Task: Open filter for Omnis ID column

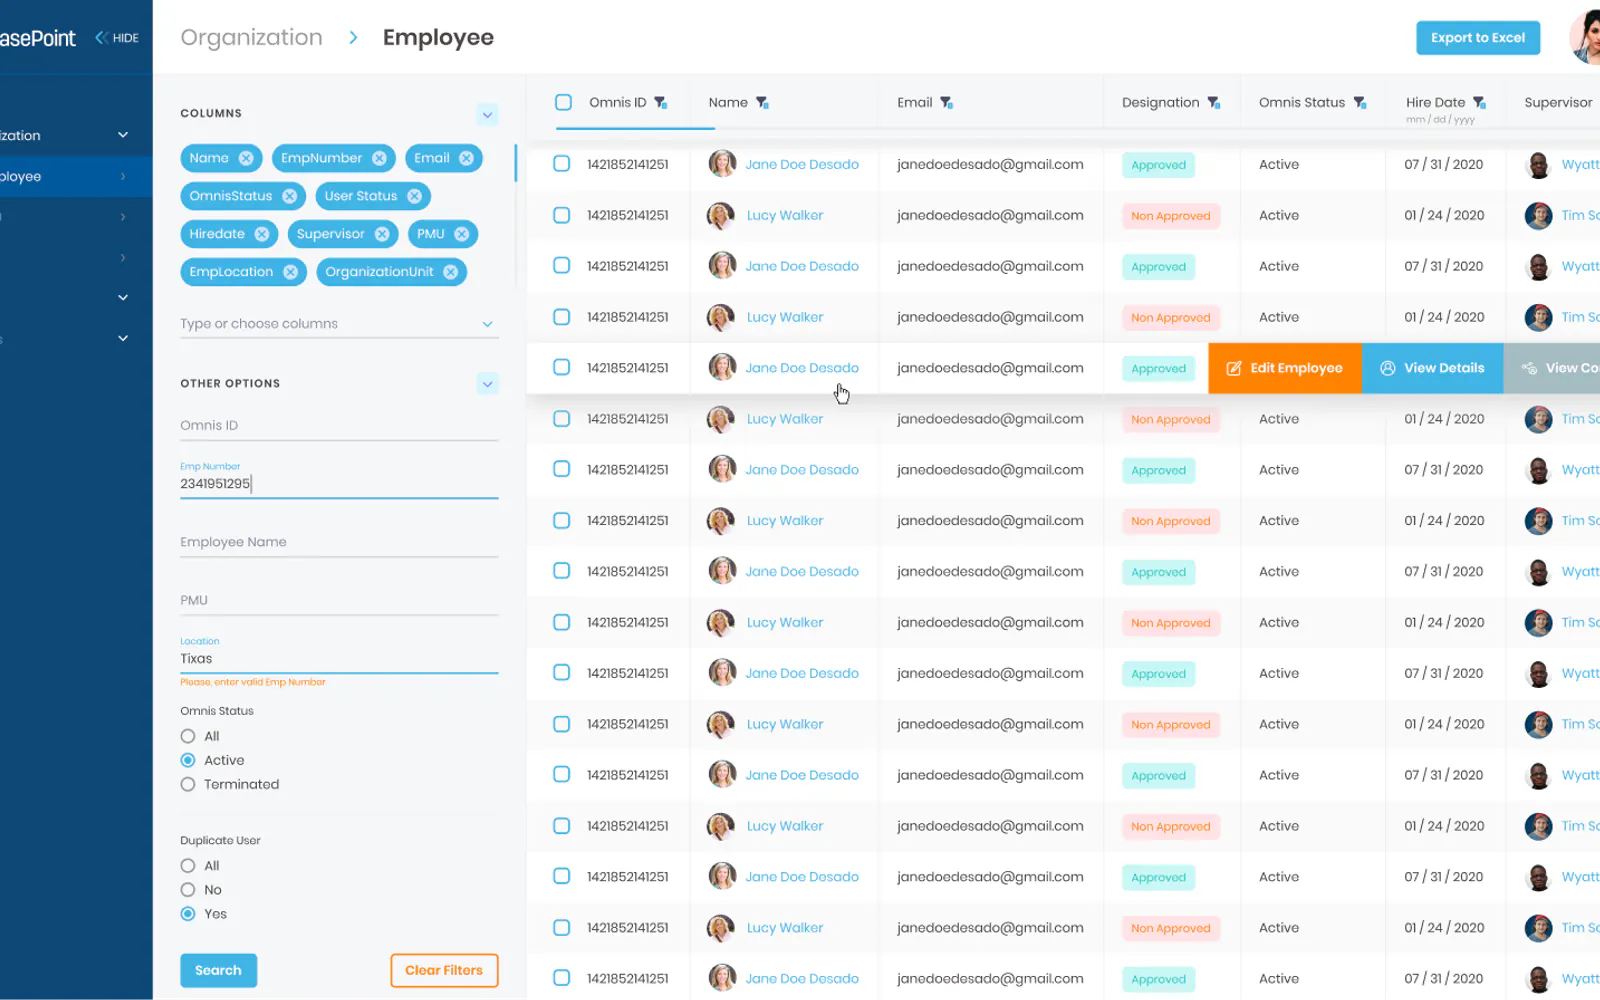Action: point(661,103)
